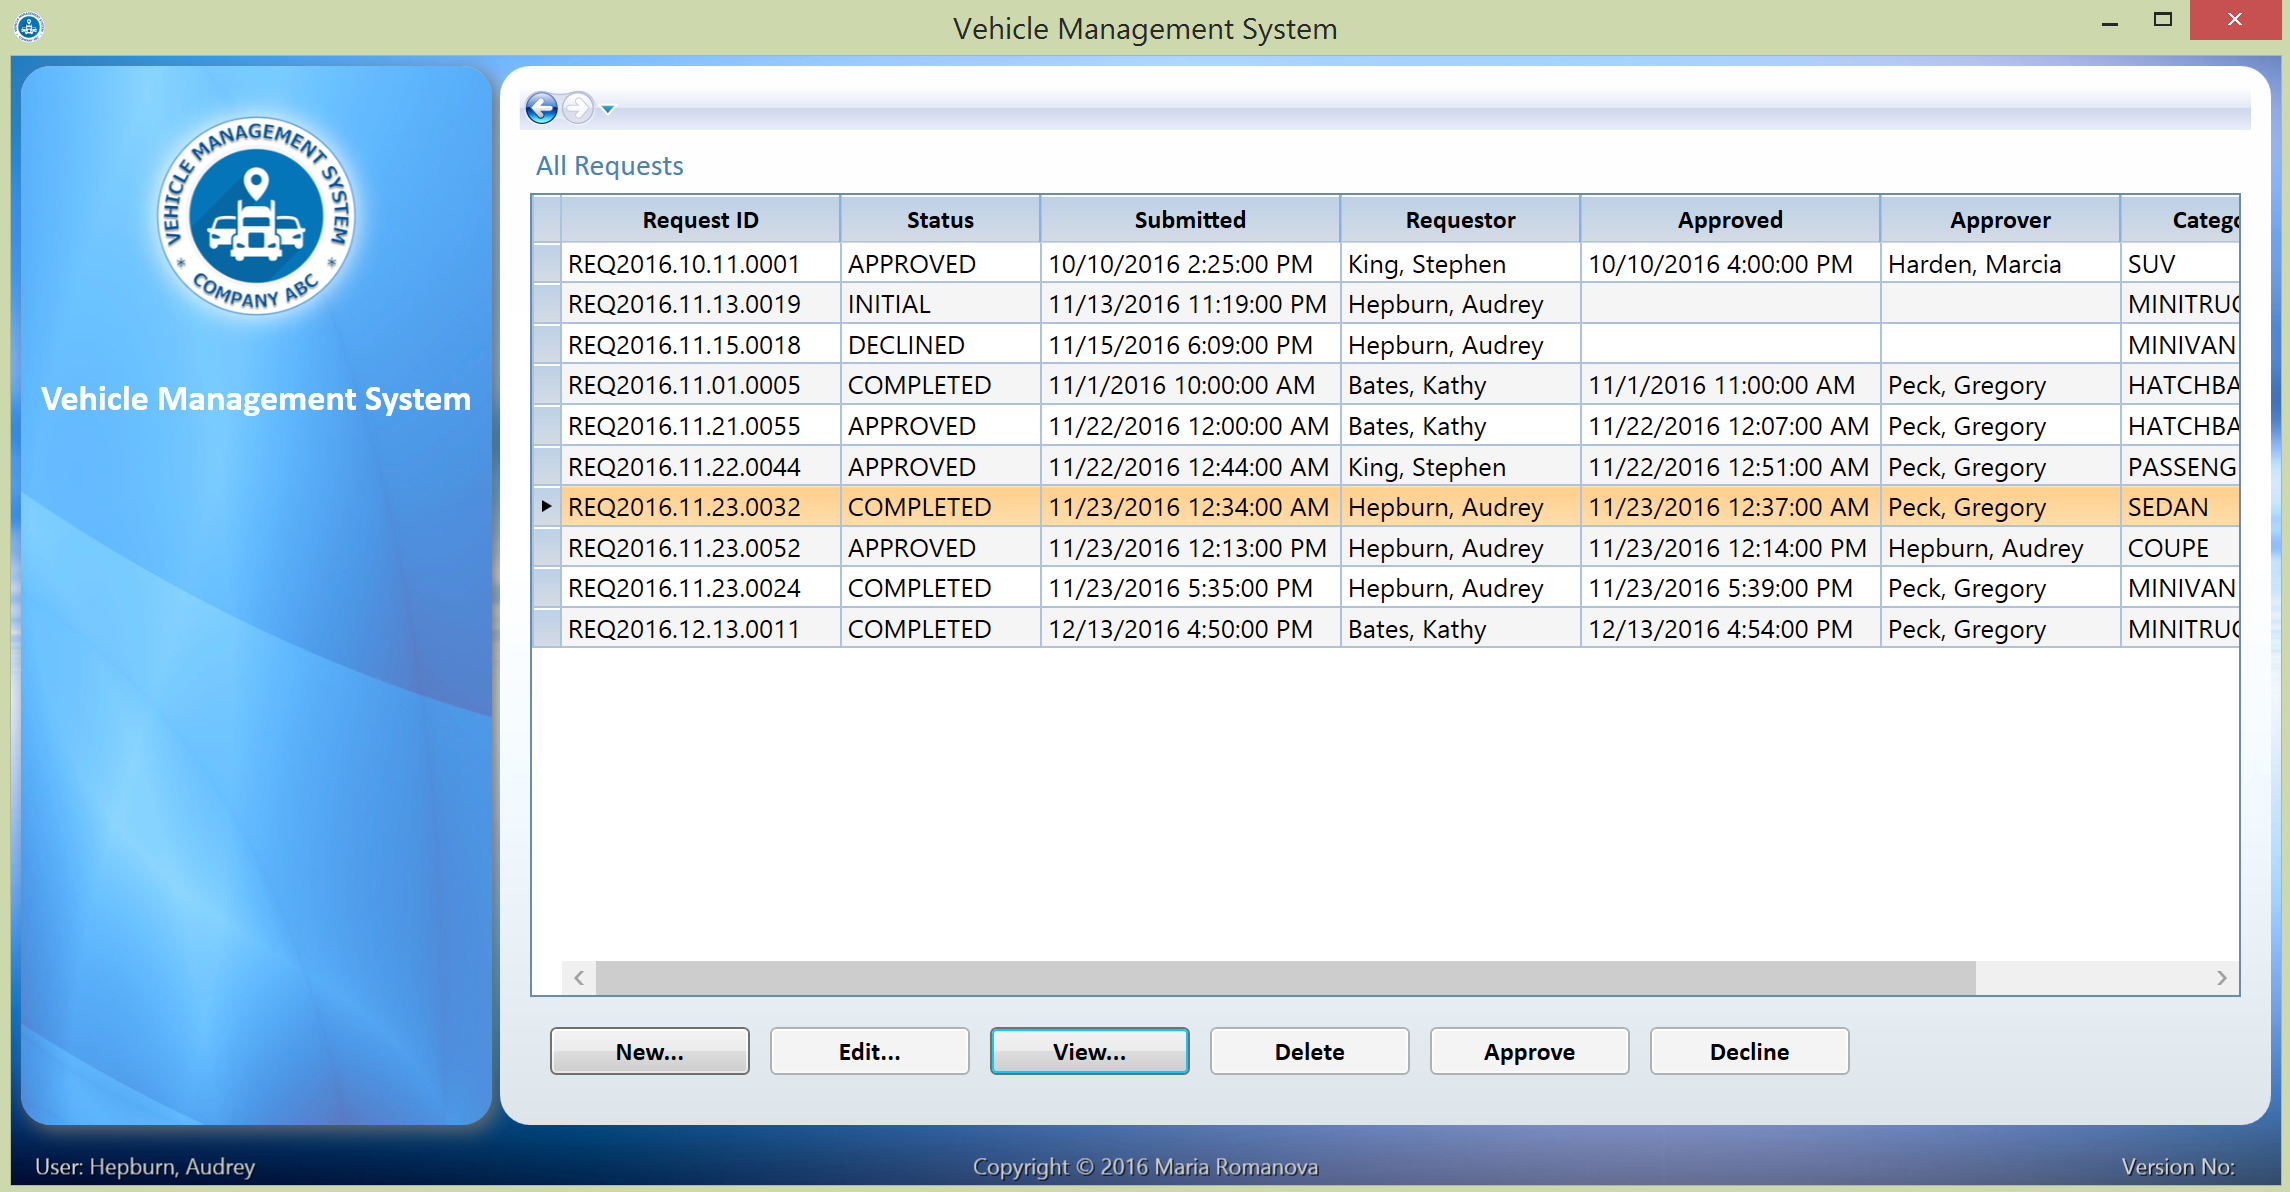Decline the selected request
The image size is (2290, 1192).
point(1749,1051)
